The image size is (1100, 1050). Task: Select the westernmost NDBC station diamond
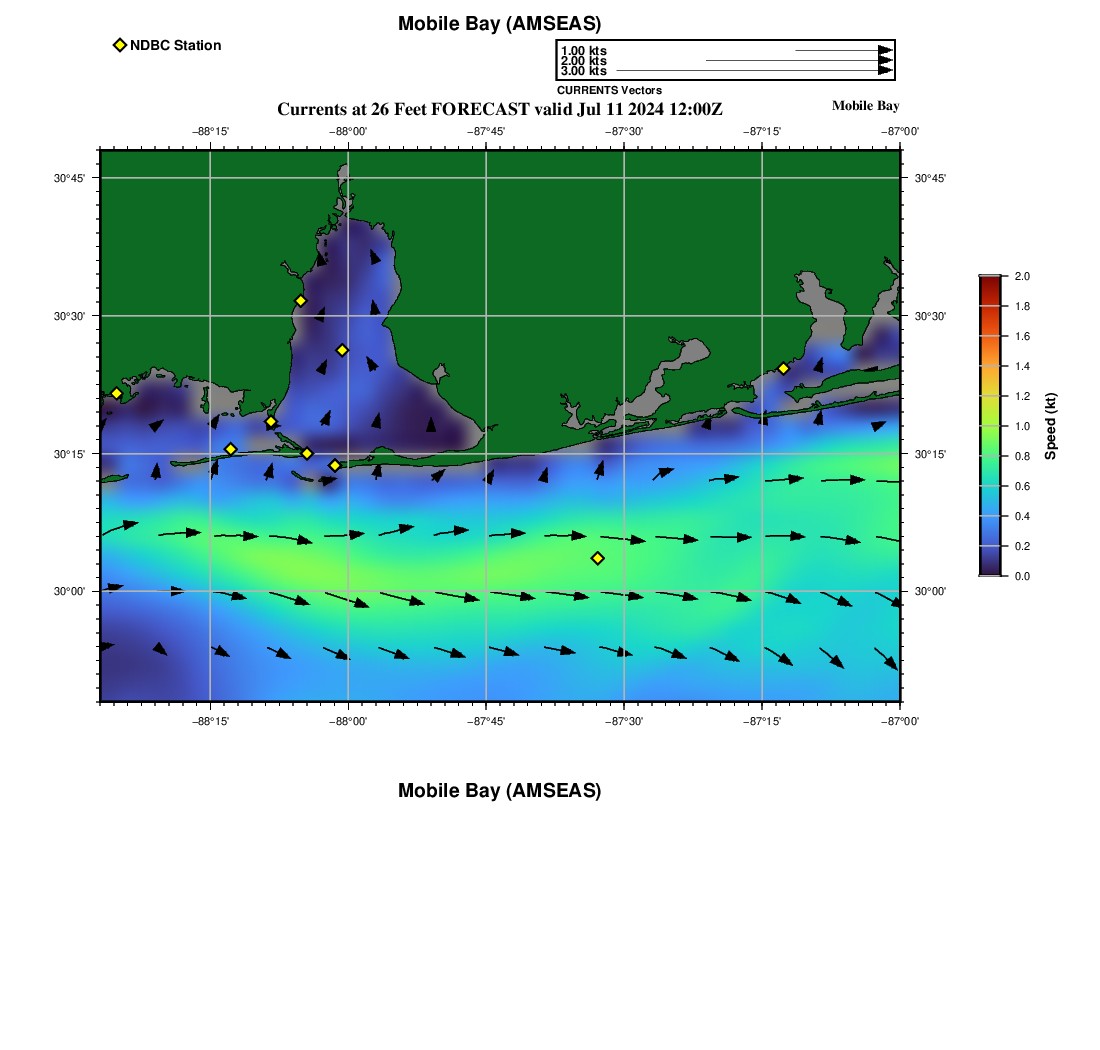tap(116, 393)
